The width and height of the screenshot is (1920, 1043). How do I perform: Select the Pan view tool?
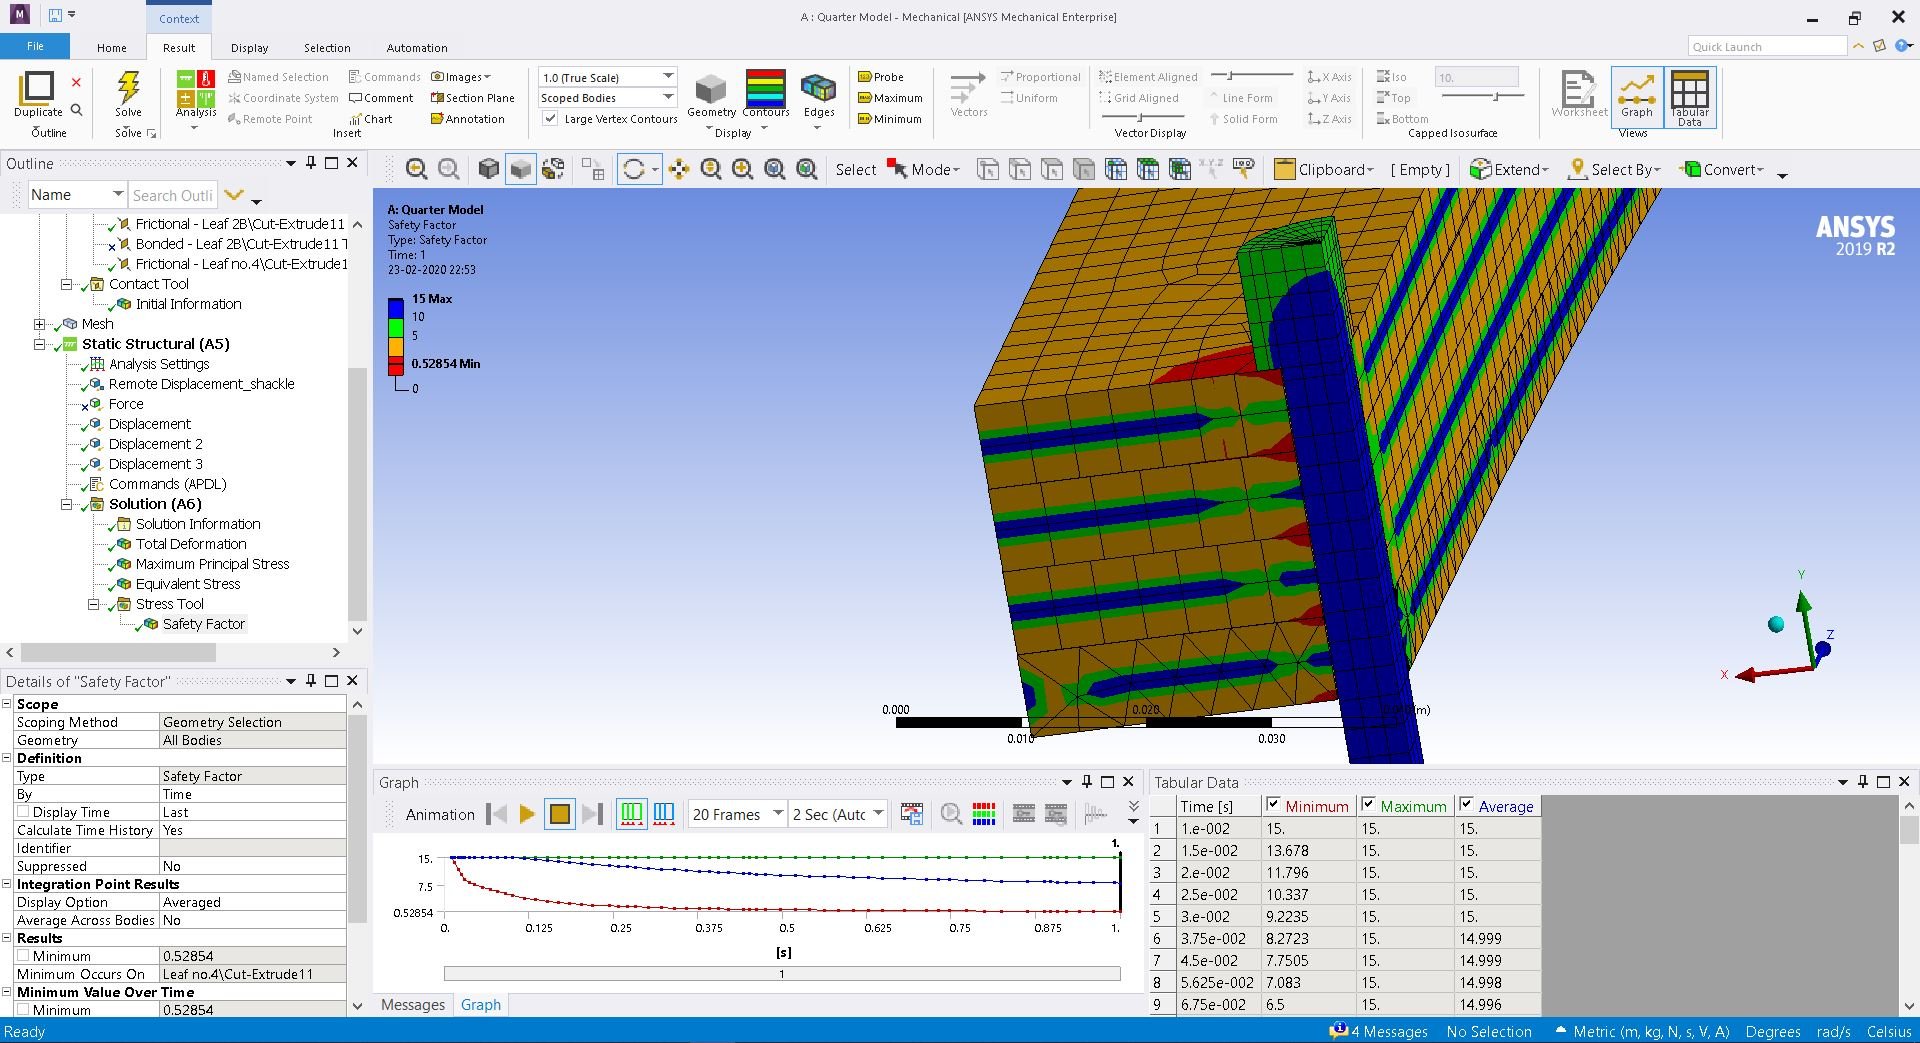(679, 170)
